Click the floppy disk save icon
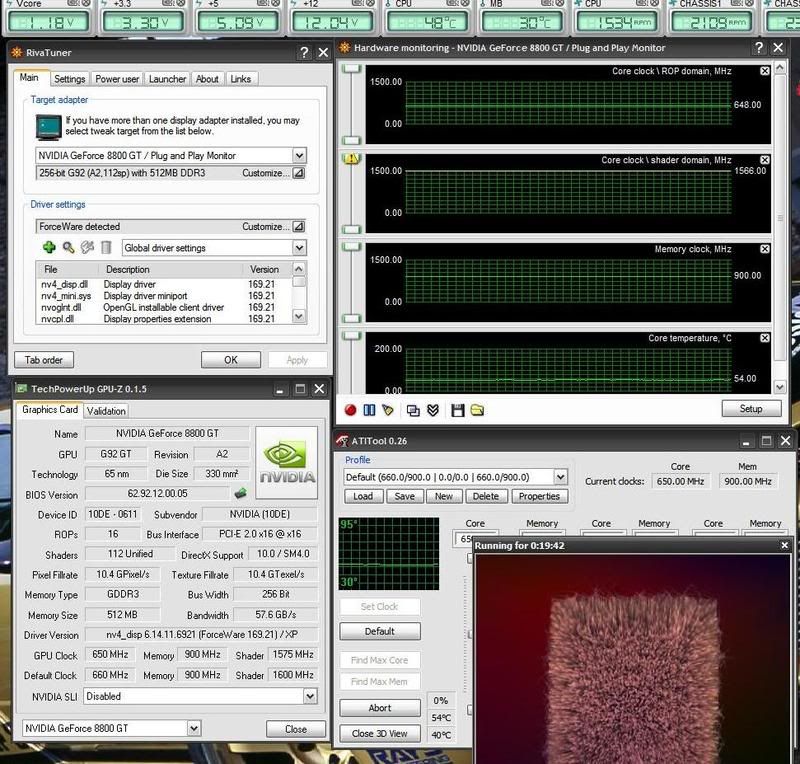Screen dimensions: 800x764 457,410
